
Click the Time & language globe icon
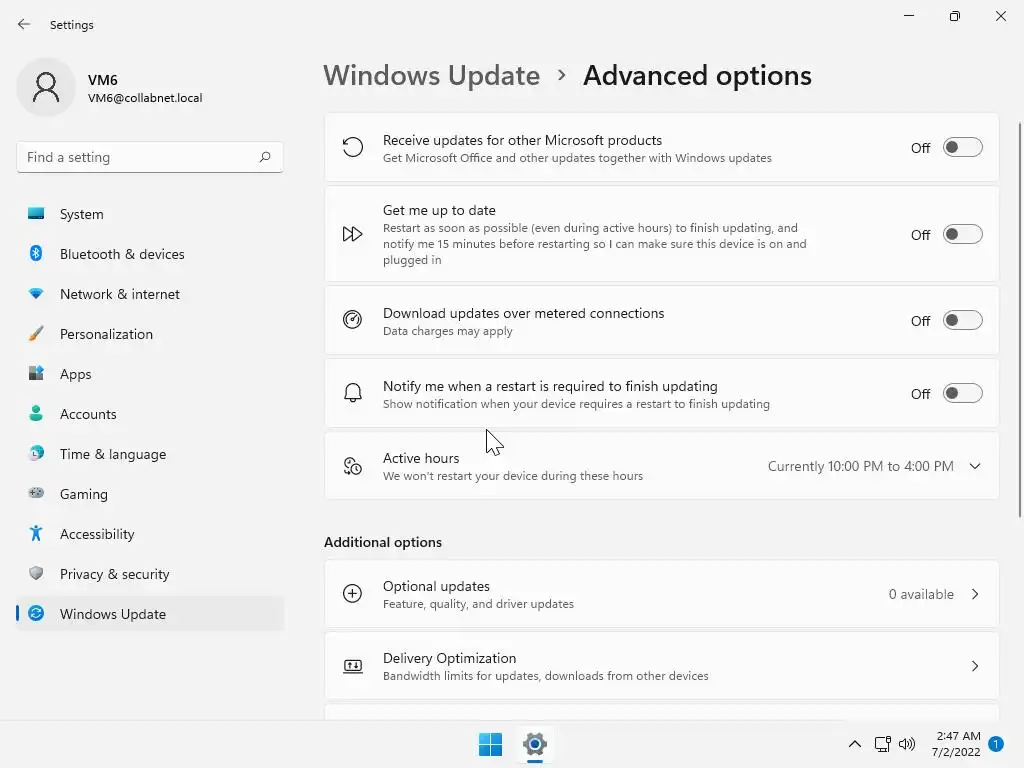click(36, 453)
